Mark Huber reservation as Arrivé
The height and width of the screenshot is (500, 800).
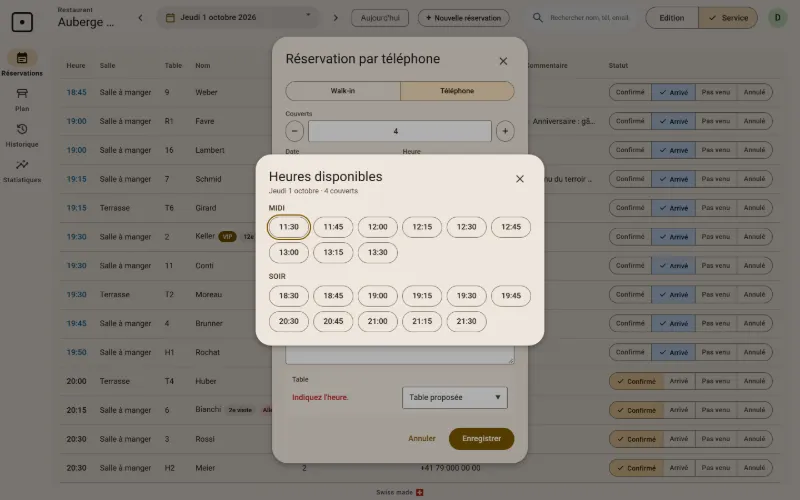coord(679,381)
